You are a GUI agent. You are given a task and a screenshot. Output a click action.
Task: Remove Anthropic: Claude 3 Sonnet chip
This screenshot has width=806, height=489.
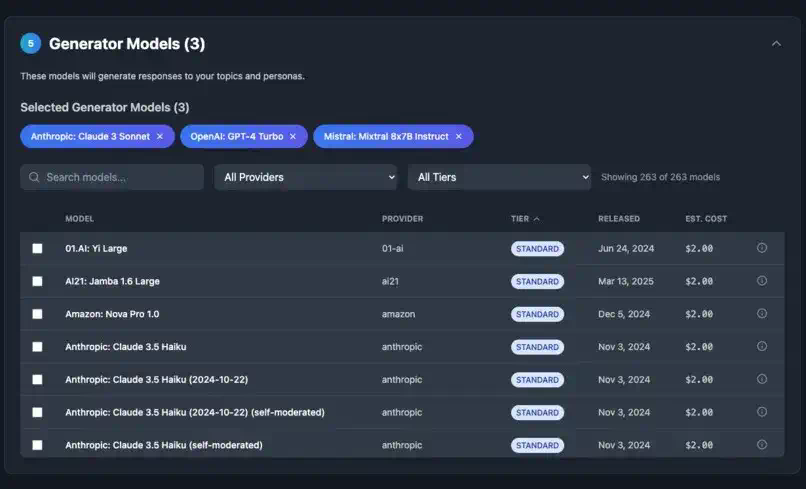point(160,137)
